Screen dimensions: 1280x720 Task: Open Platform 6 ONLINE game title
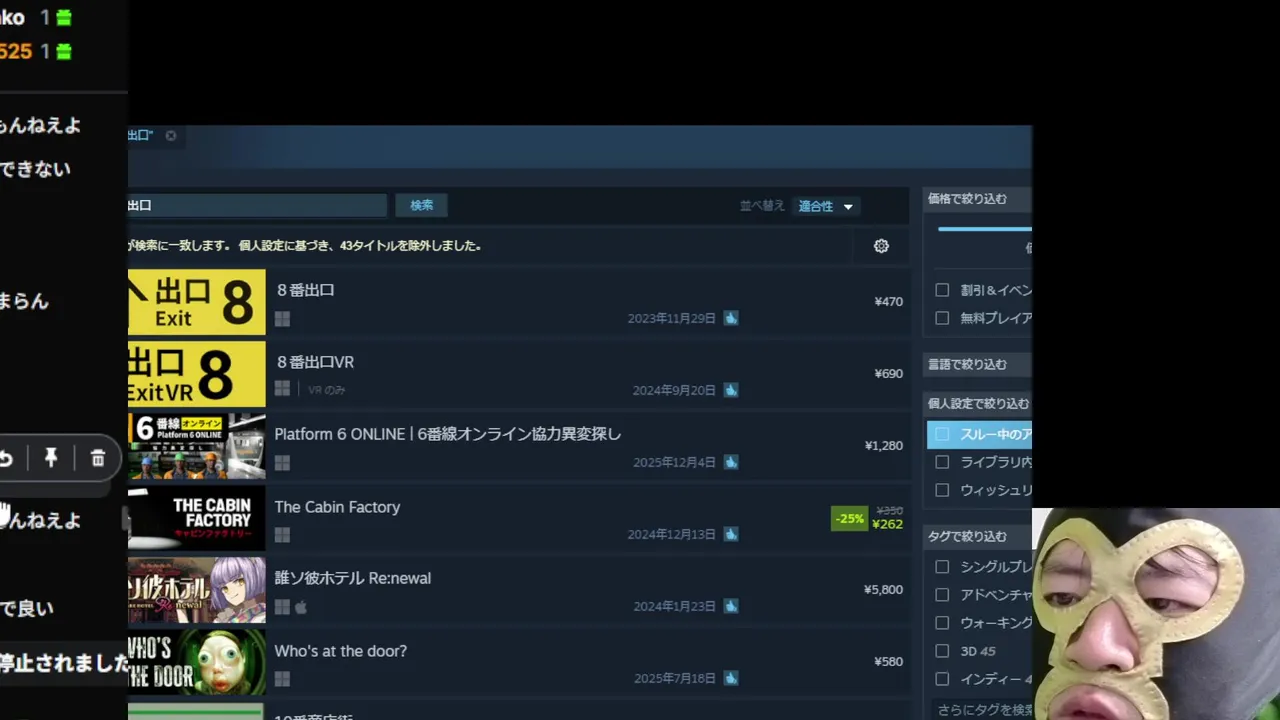[x=448, y=434]
